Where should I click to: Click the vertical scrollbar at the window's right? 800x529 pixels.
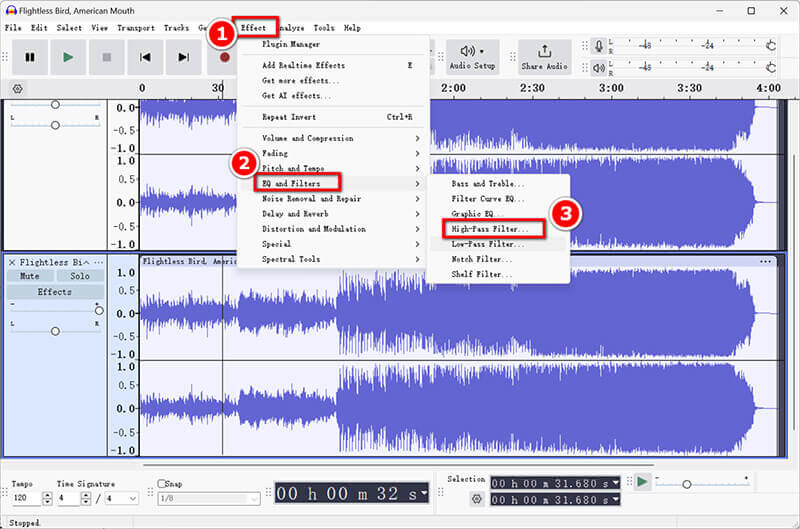[794, 291]
